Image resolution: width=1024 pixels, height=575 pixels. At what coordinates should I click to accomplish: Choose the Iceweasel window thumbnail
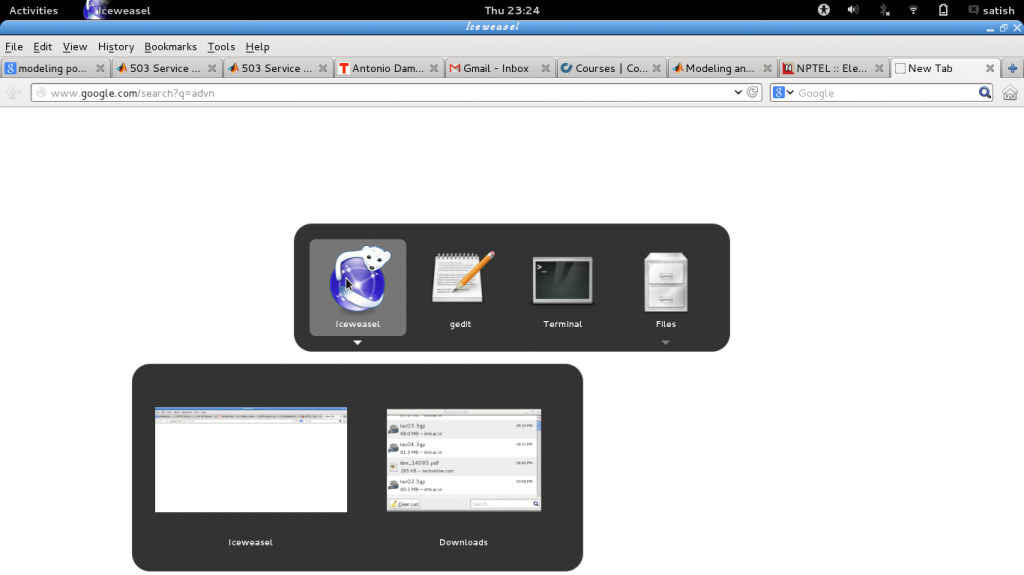coord(251,460)
